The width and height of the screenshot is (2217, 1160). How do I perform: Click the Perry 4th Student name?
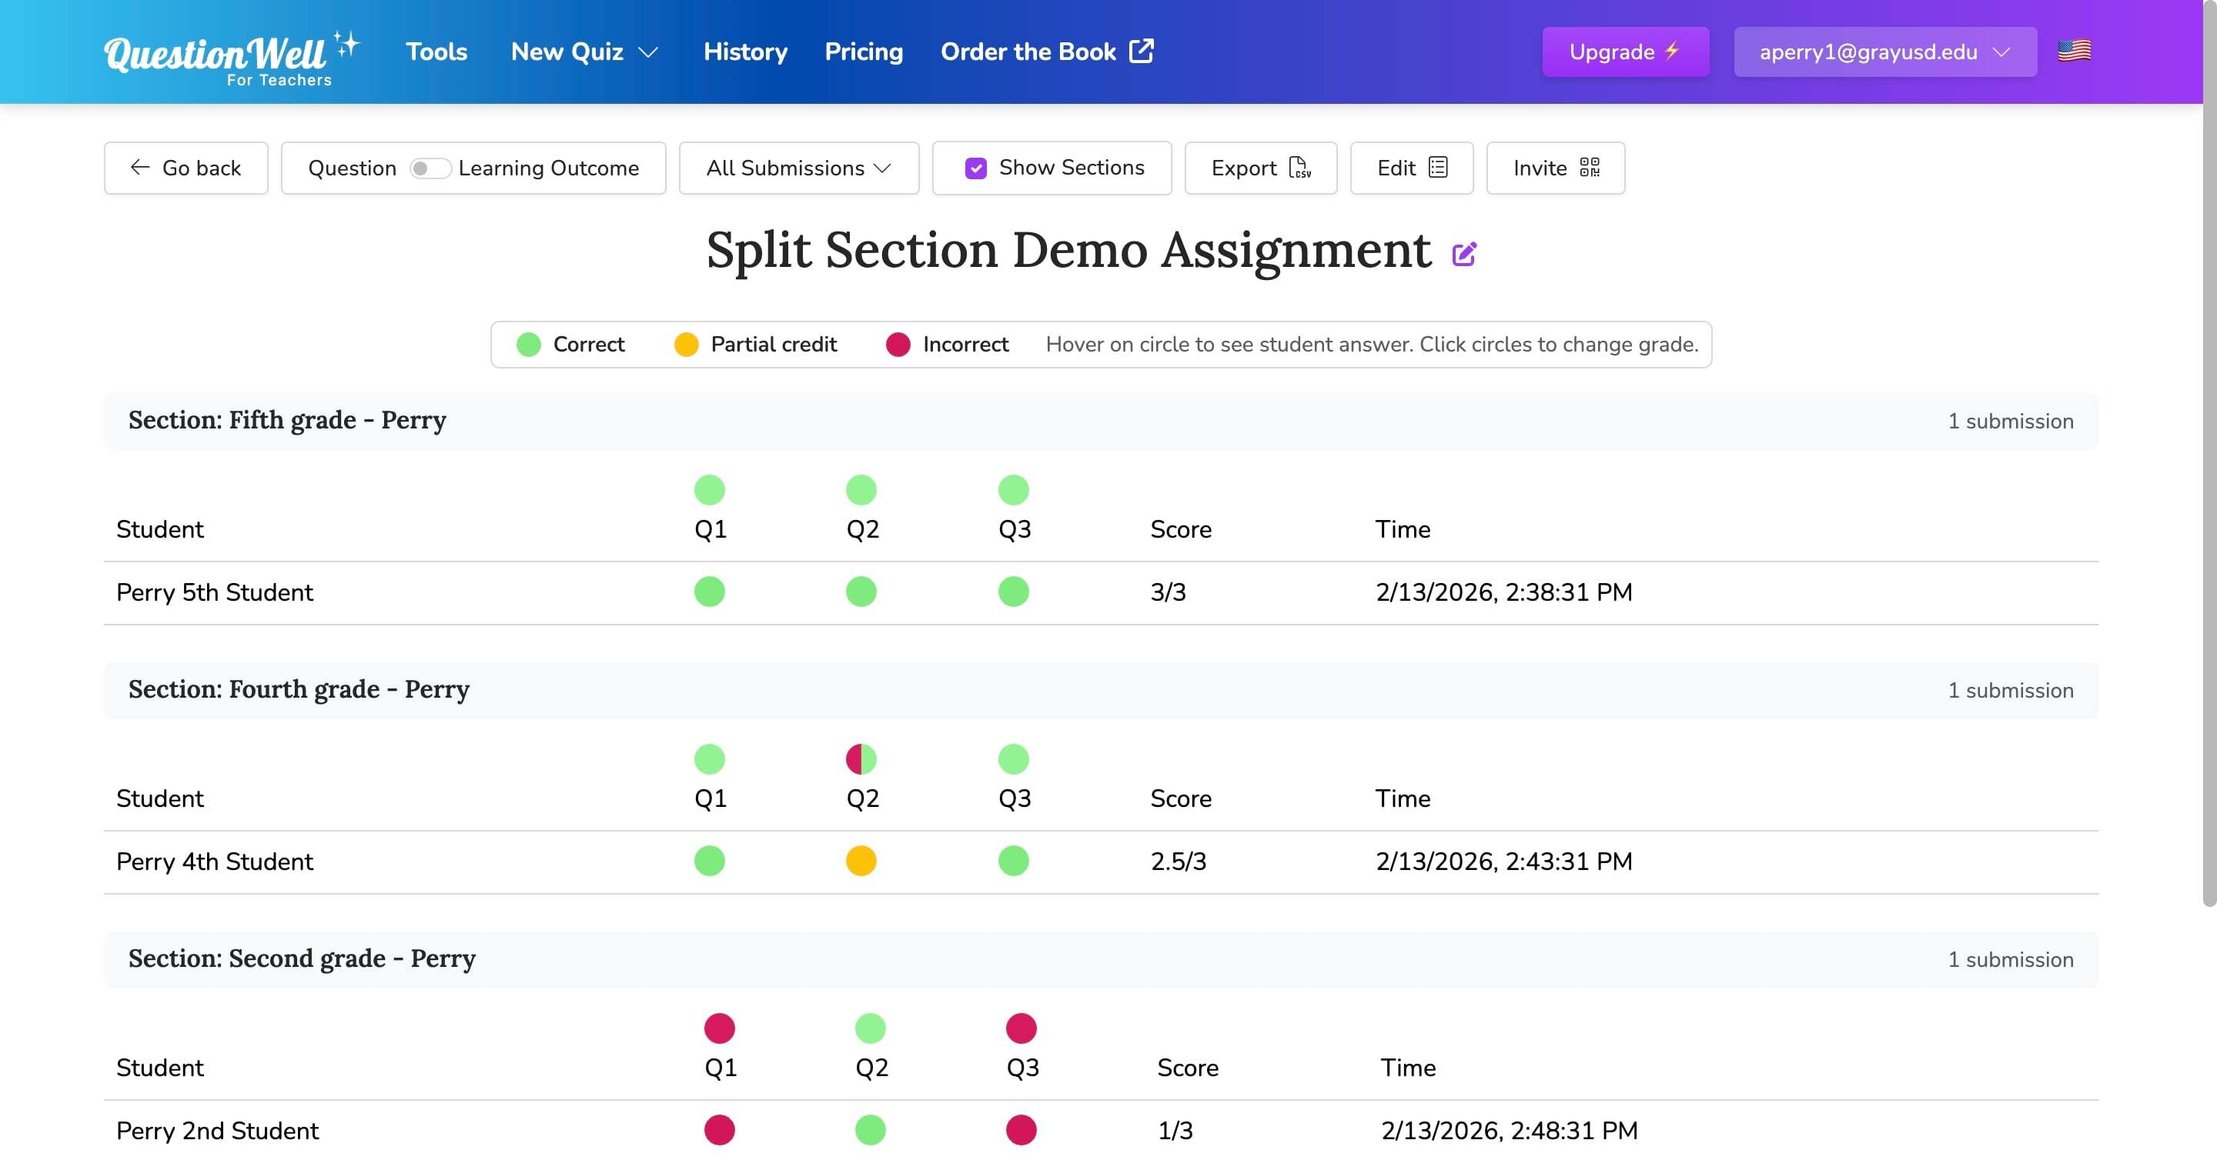[215, 862]
